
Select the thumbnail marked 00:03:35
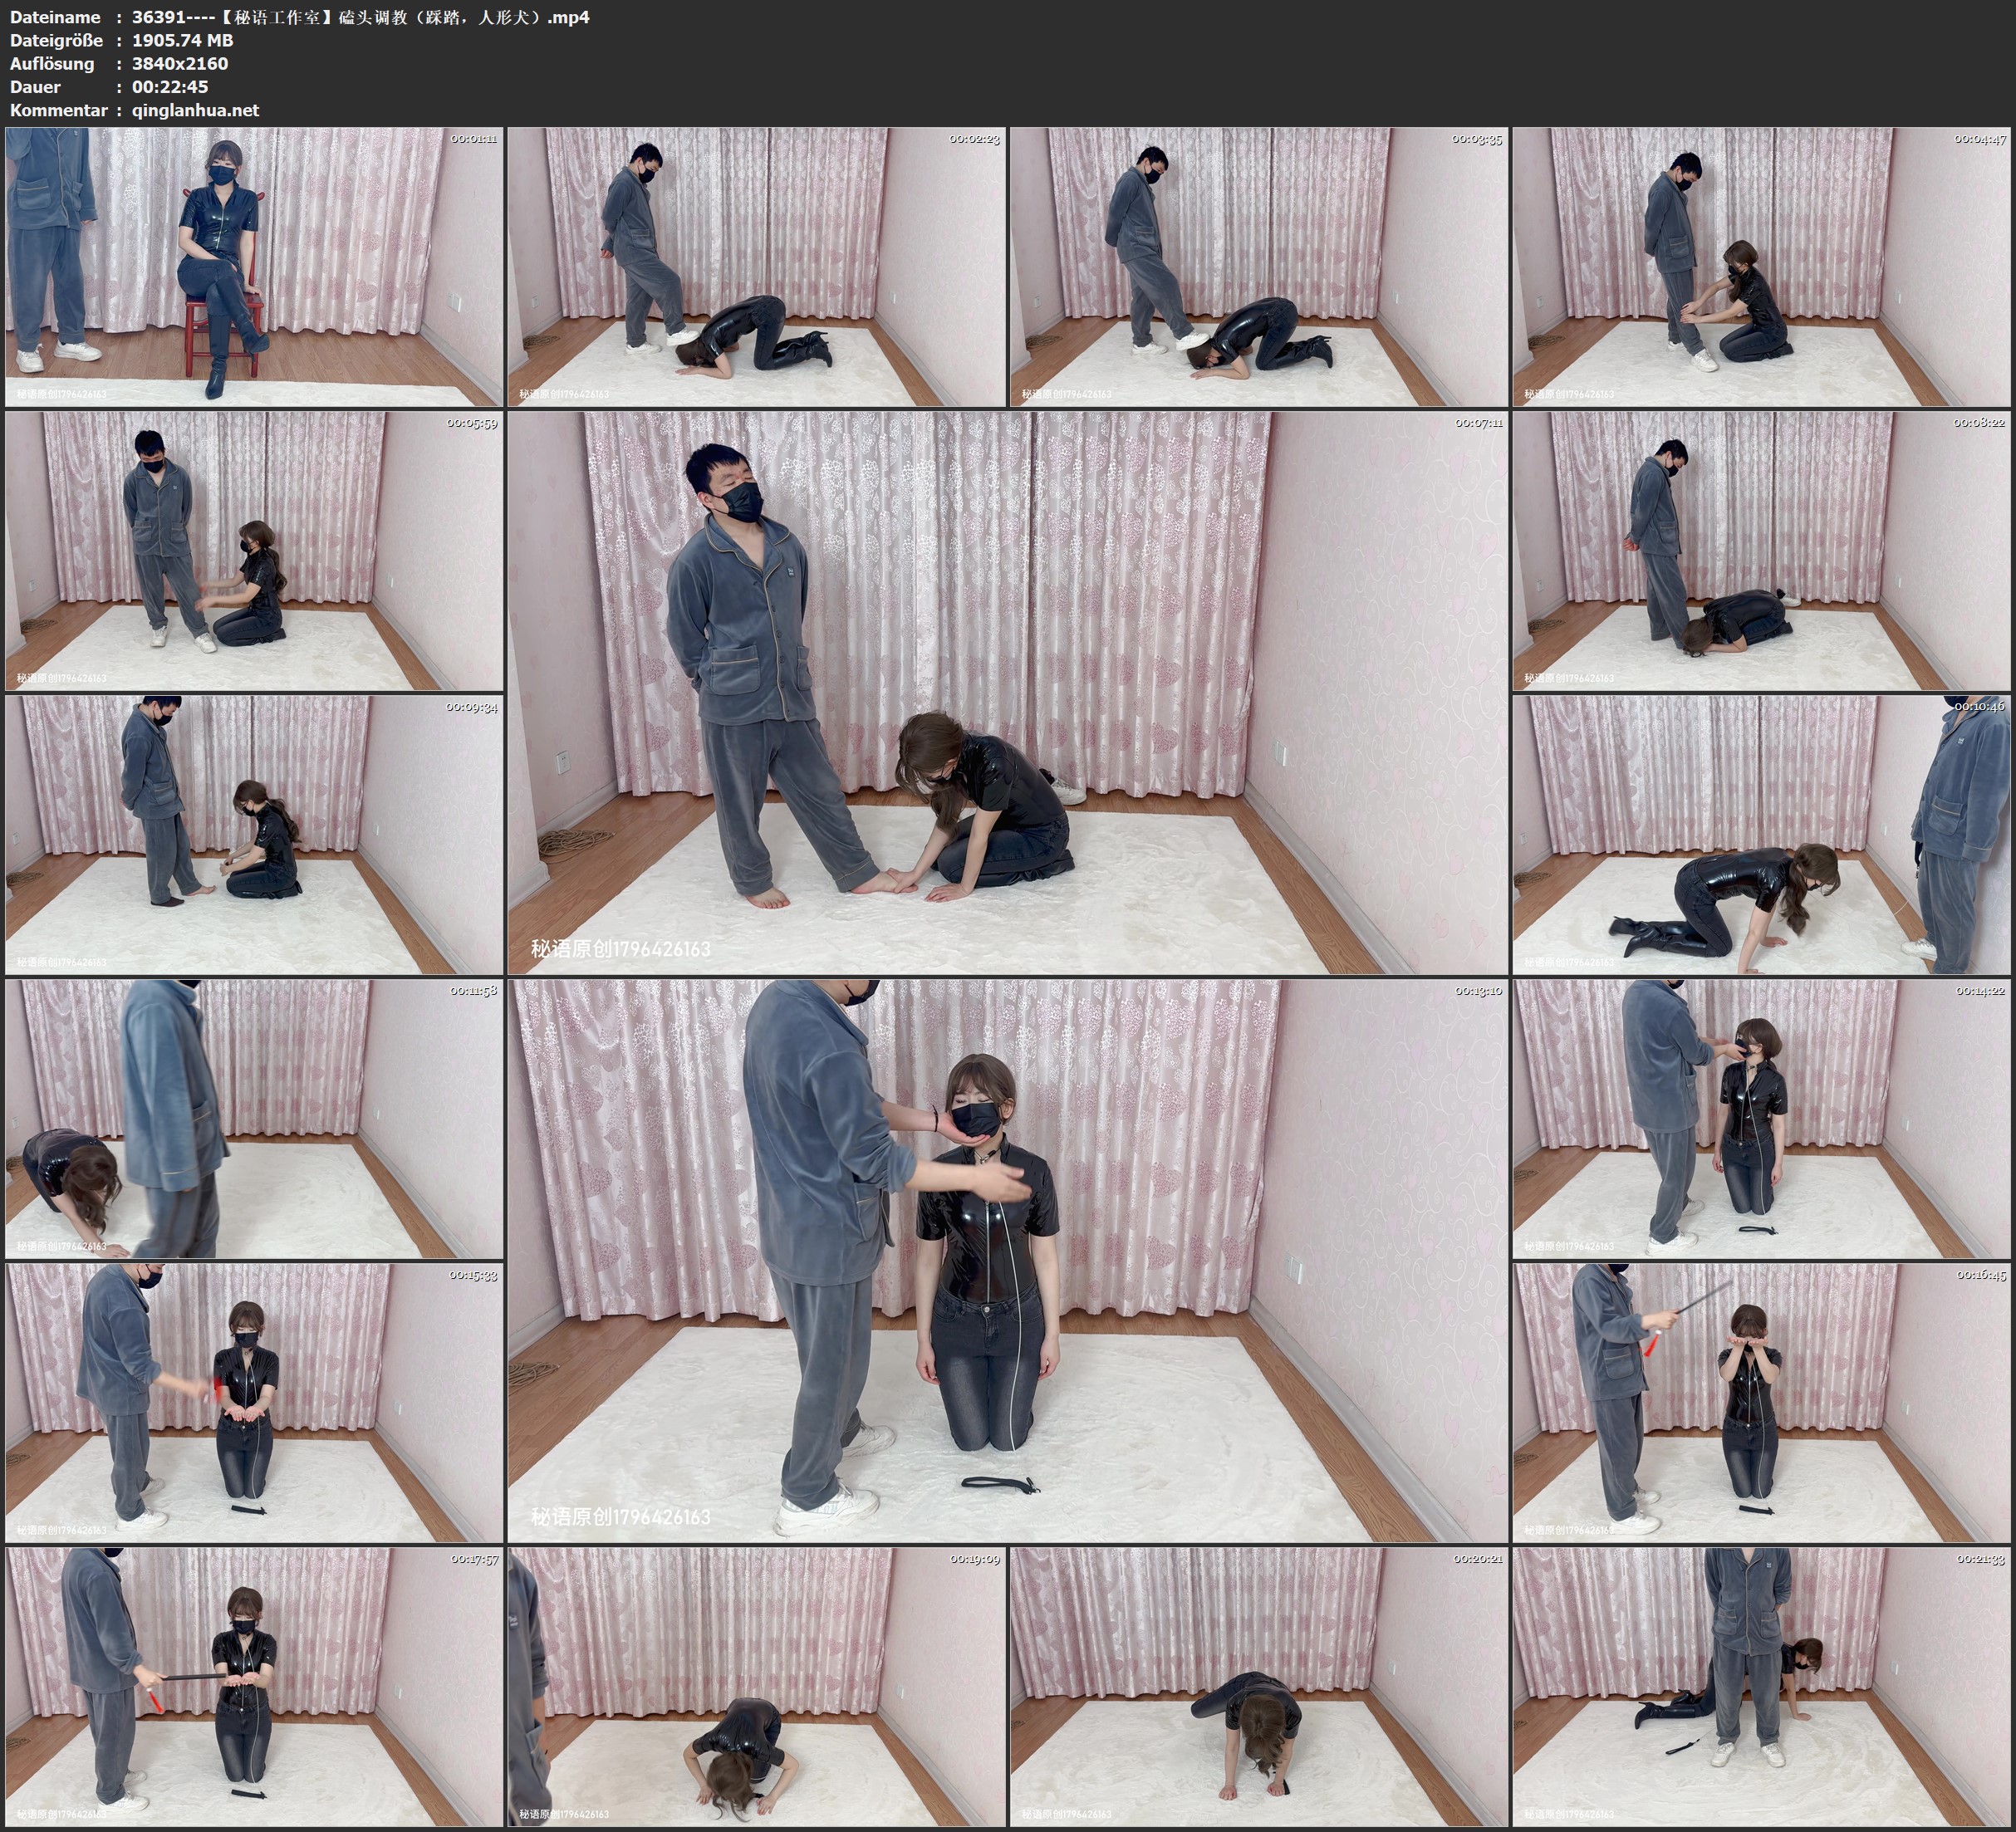tap(1258, 266)
